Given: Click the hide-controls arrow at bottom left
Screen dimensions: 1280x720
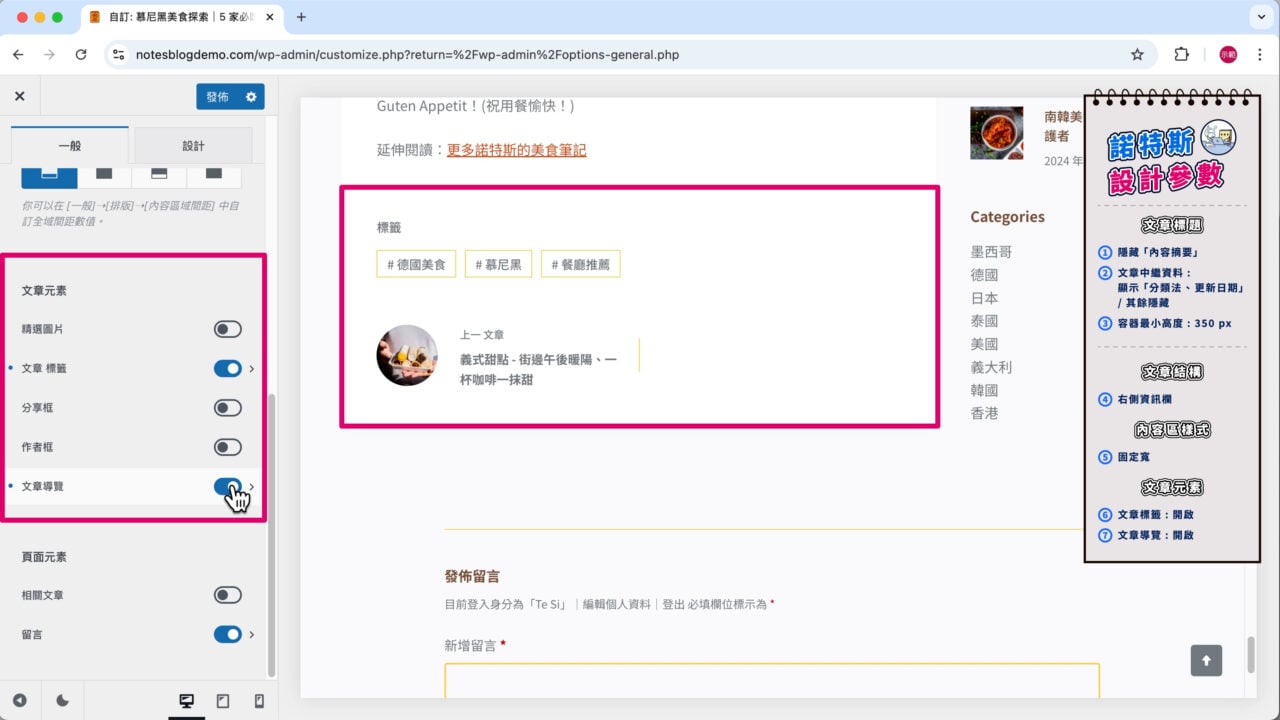Looking at the screenshot, I should tap(19, 701).
